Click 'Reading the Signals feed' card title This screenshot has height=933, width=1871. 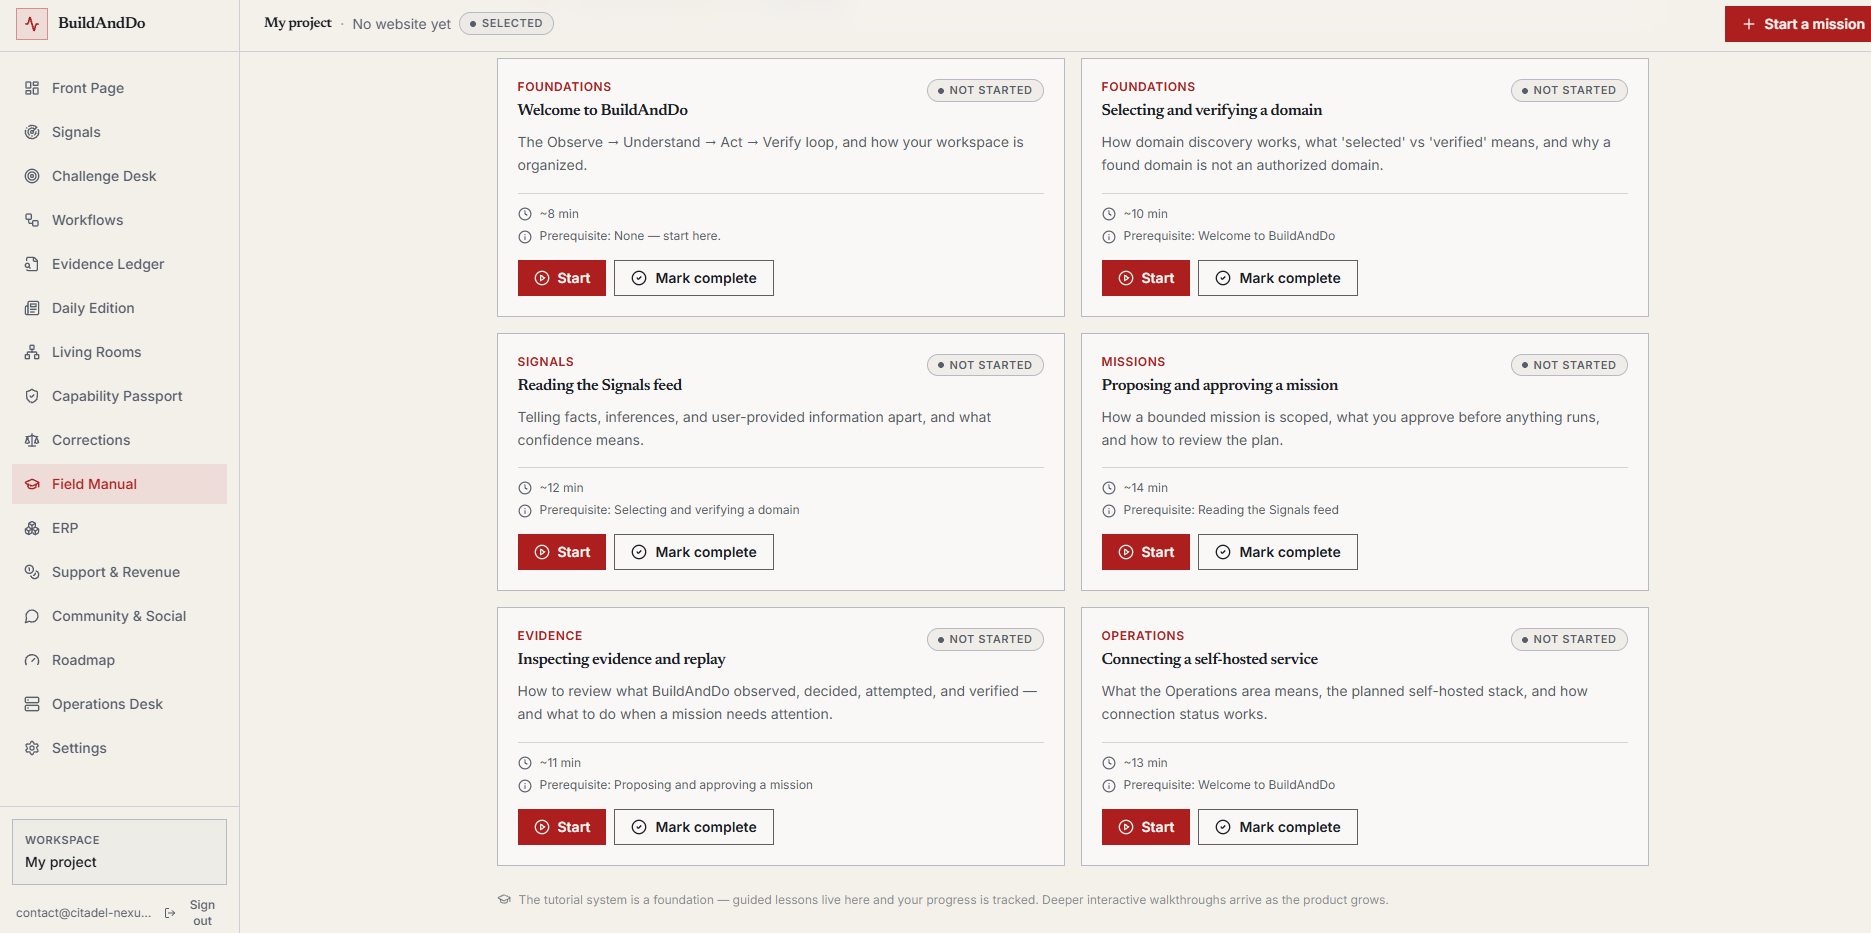point(600,385)
